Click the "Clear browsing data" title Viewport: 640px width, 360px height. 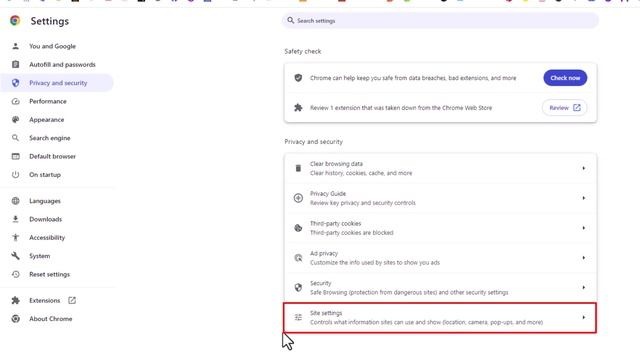[336, 164]
